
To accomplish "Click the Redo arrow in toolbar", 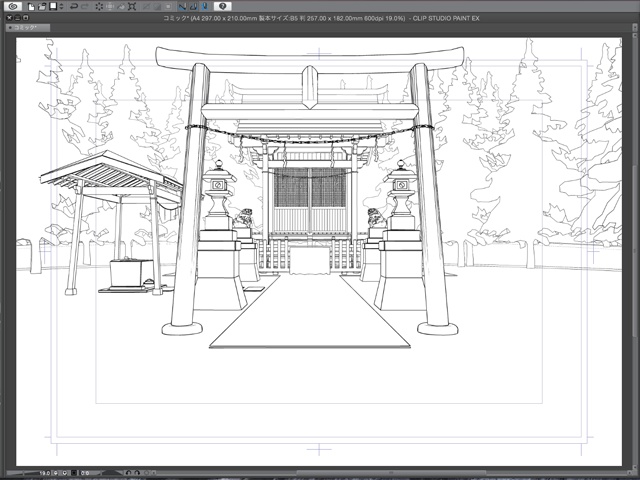I will [85, 7].
